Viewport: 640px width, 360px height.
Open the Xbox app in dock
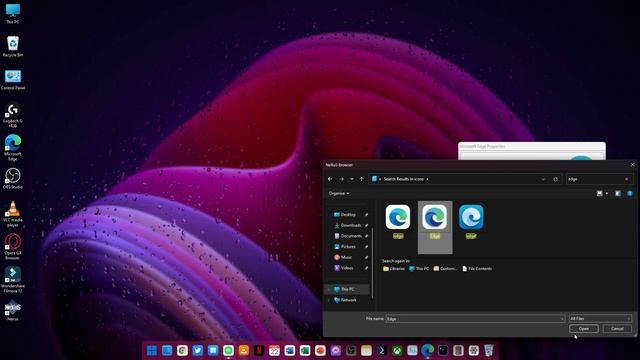coord(397,350)
